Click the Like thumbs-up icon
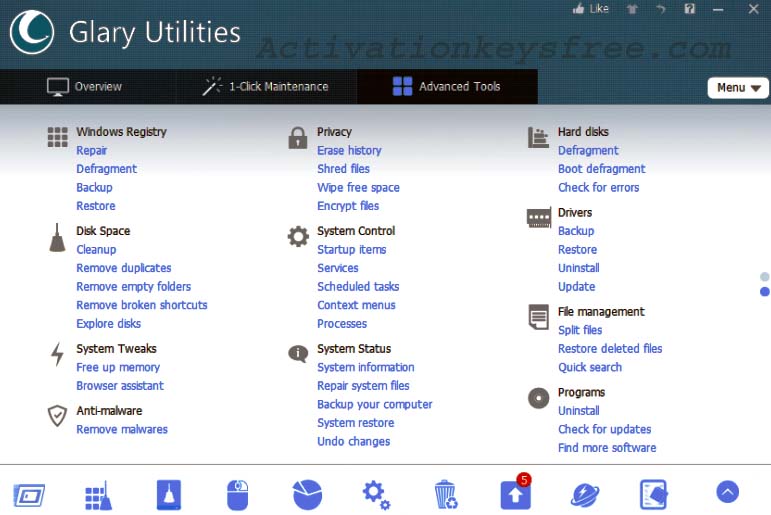Viewport: 771px width, 515px height. pos(578,9)
